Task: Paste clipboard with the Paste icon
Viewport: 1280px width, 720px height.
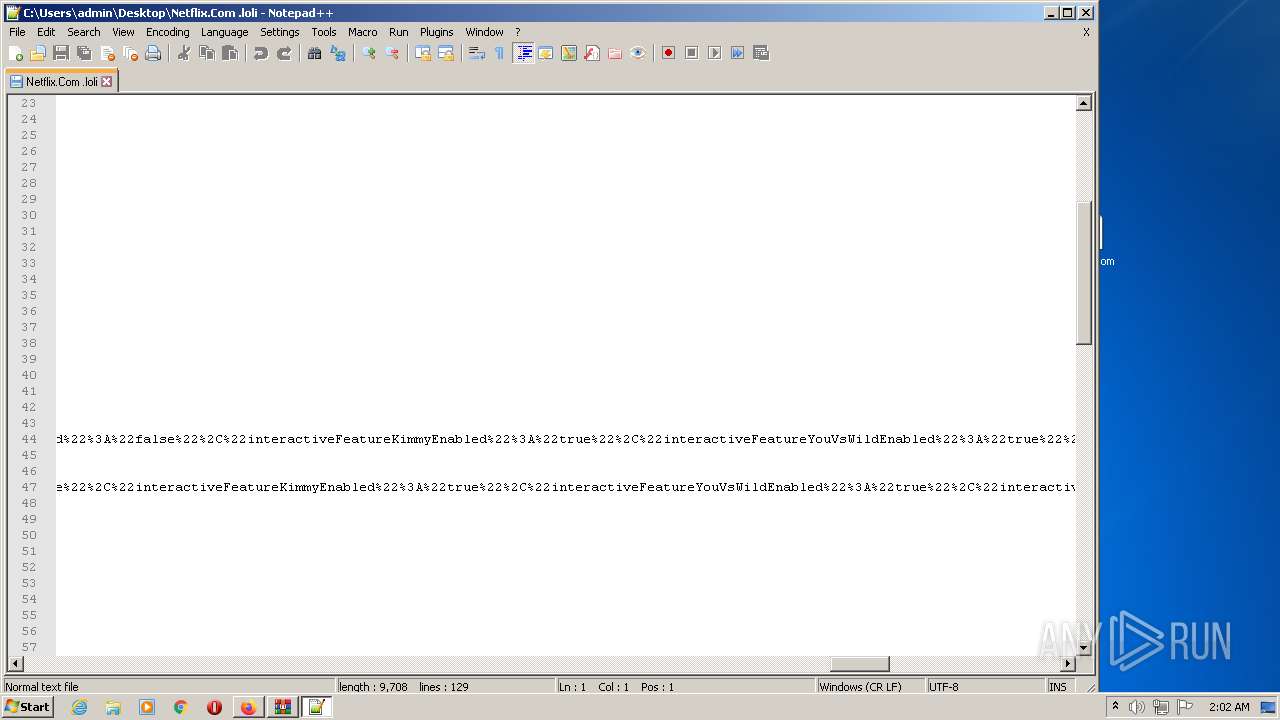Action: (x=230, y=53)
